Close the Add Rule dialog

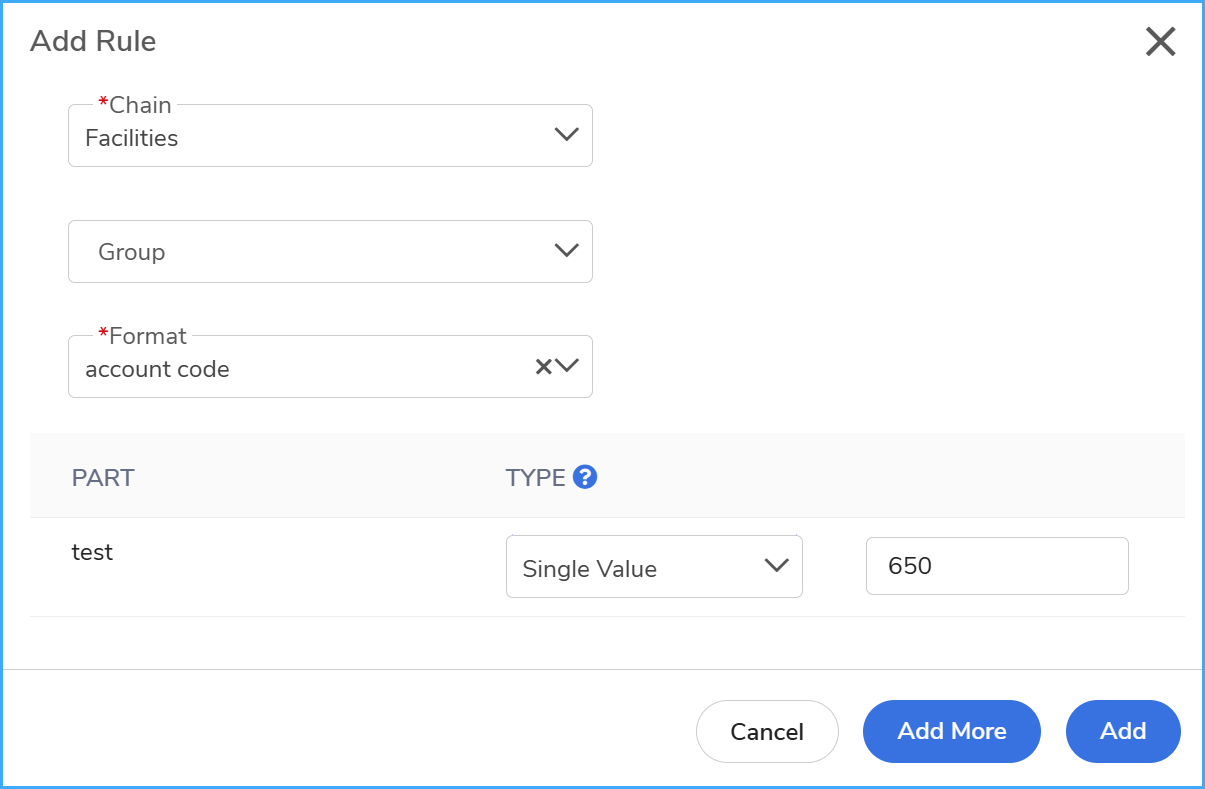pyautogui.click(x=1160, y=42)
